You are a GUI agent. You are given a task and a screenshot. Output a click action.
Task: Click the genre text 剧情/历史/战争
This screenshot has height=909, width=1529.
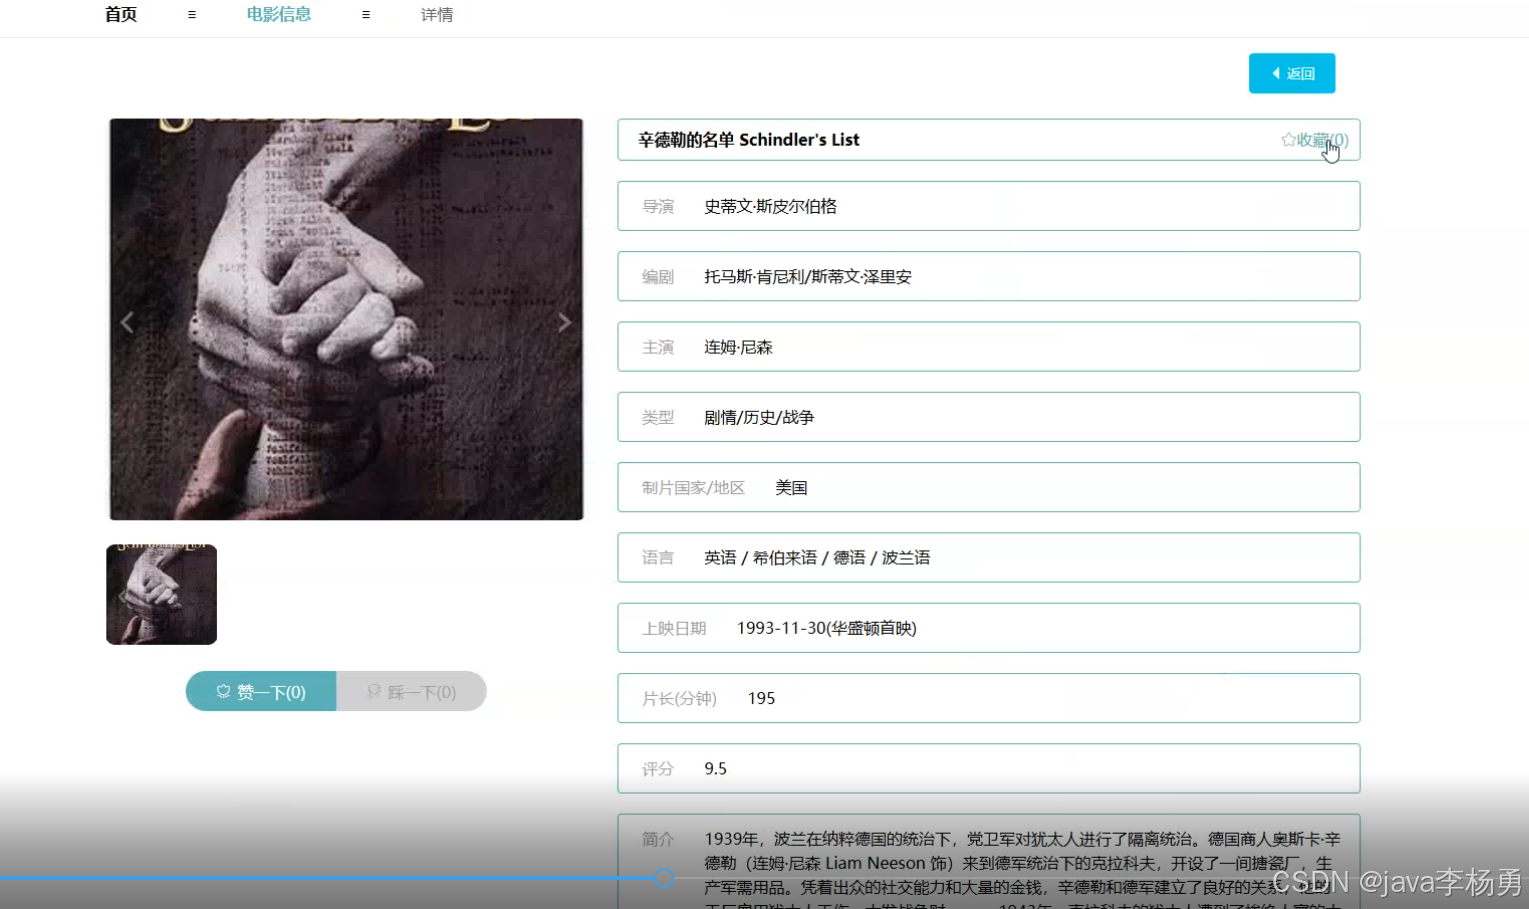[759, 417]
